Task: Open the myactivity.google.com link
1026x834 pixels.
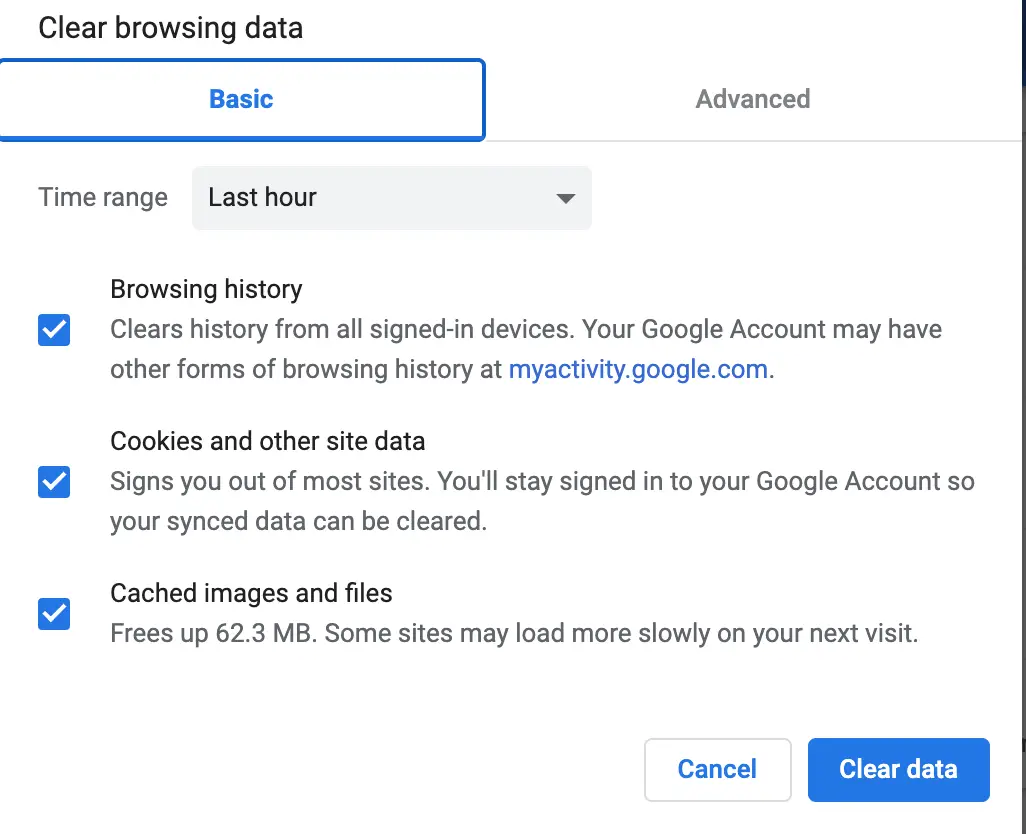Action: (638, 370)
